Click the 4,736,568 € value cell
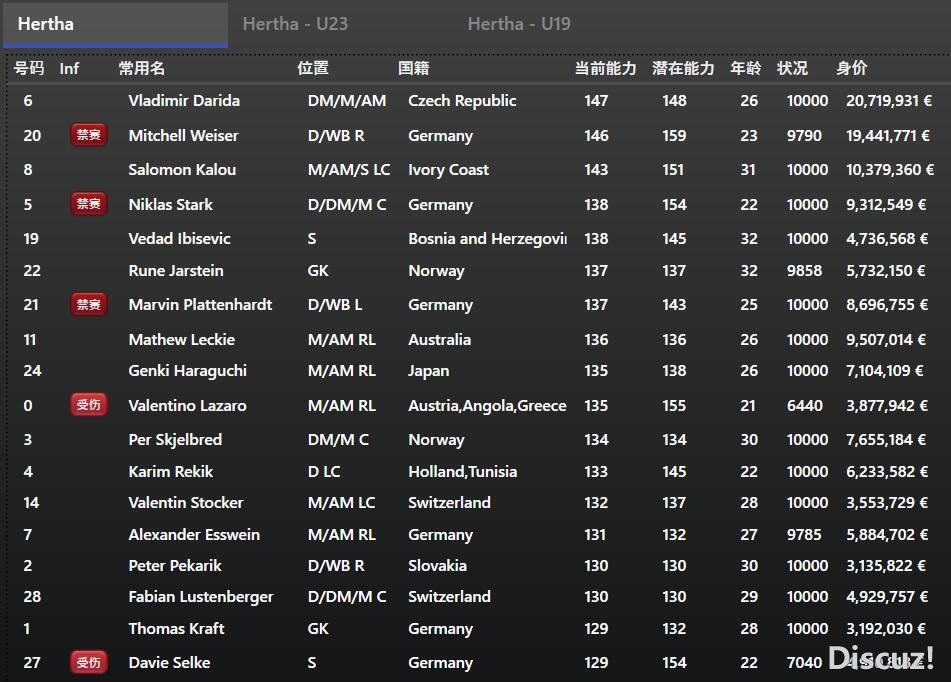 pos(887,238)
